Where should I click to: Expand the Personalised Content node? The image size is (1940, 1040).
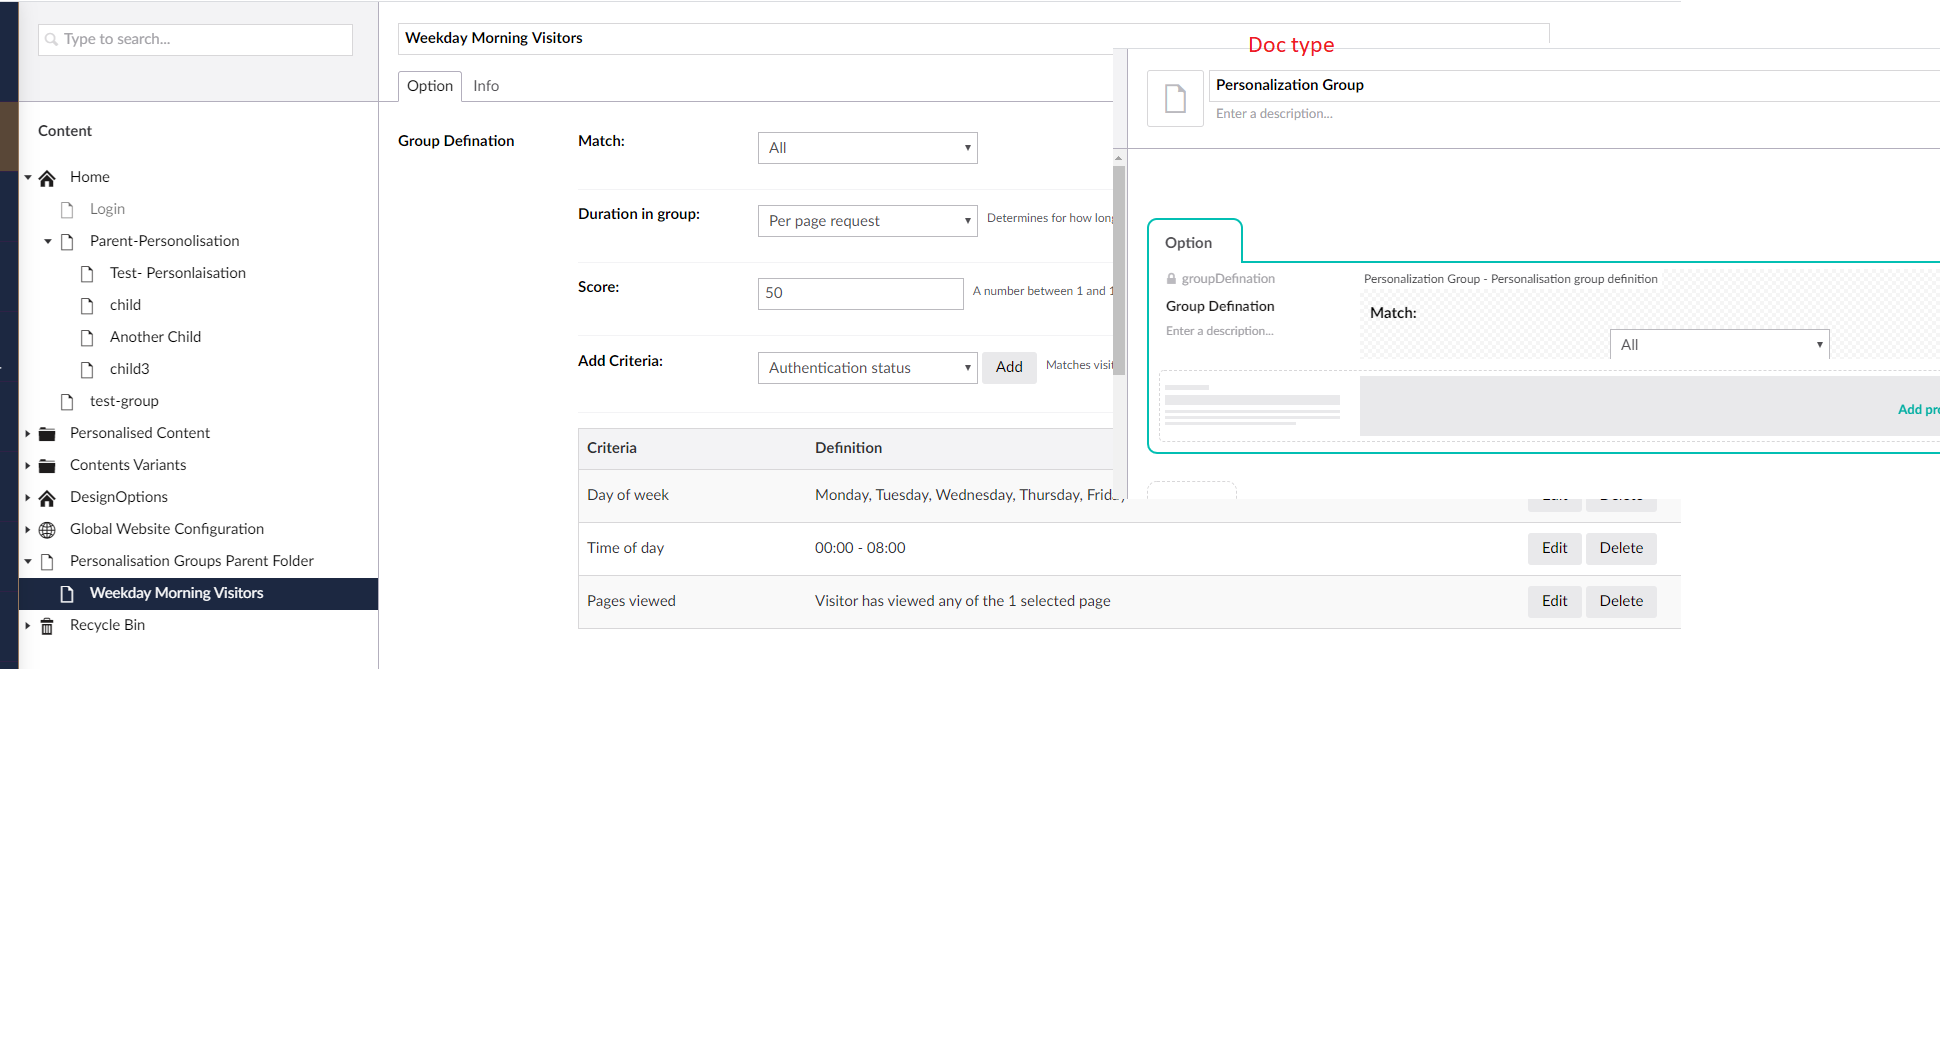click(28, 433)
